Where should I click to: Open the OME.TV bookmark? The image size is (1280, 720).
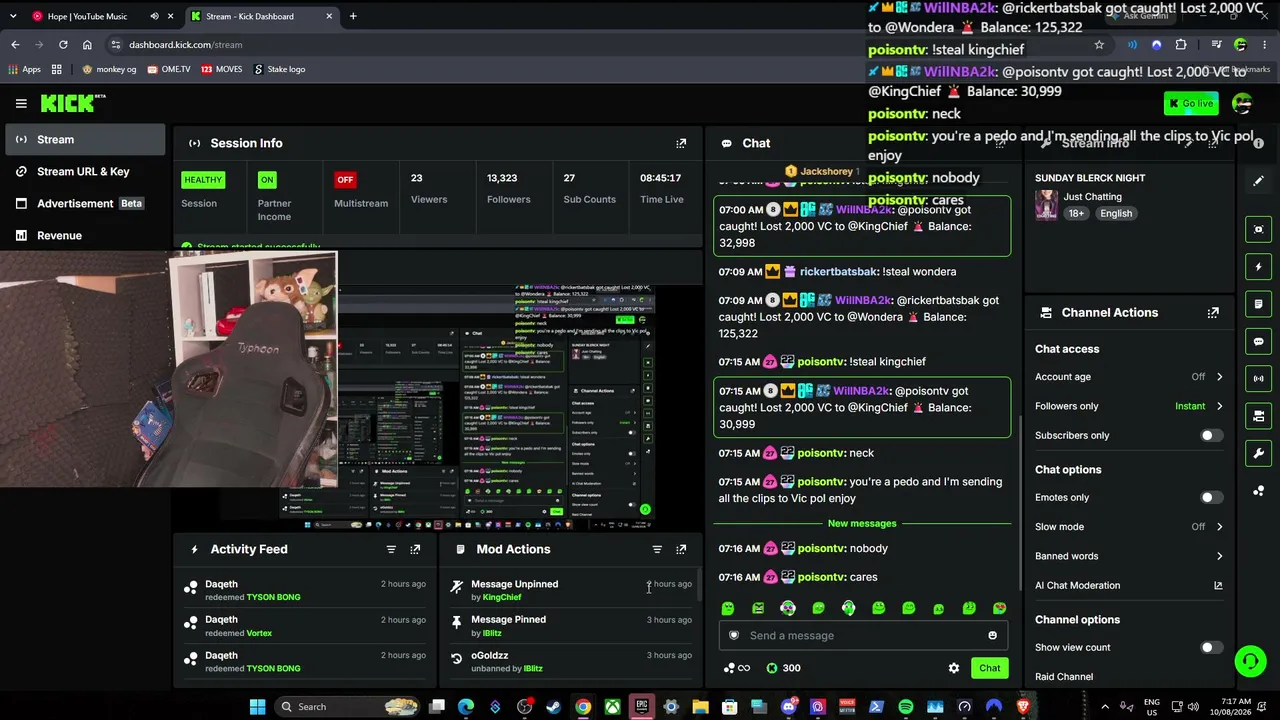click(168, 69)
